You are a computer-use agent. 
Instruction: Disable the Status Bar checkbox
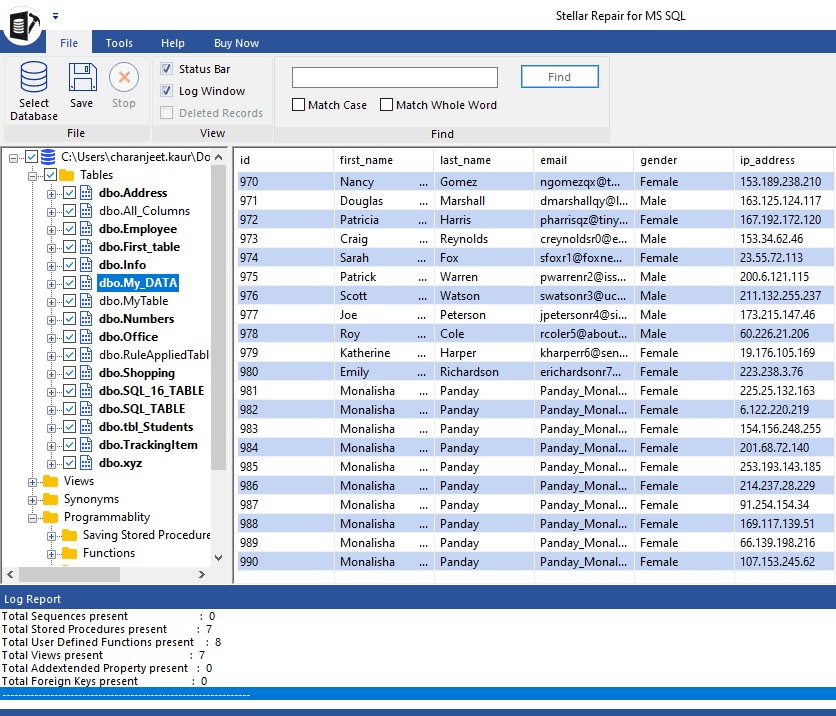(167, 69)
